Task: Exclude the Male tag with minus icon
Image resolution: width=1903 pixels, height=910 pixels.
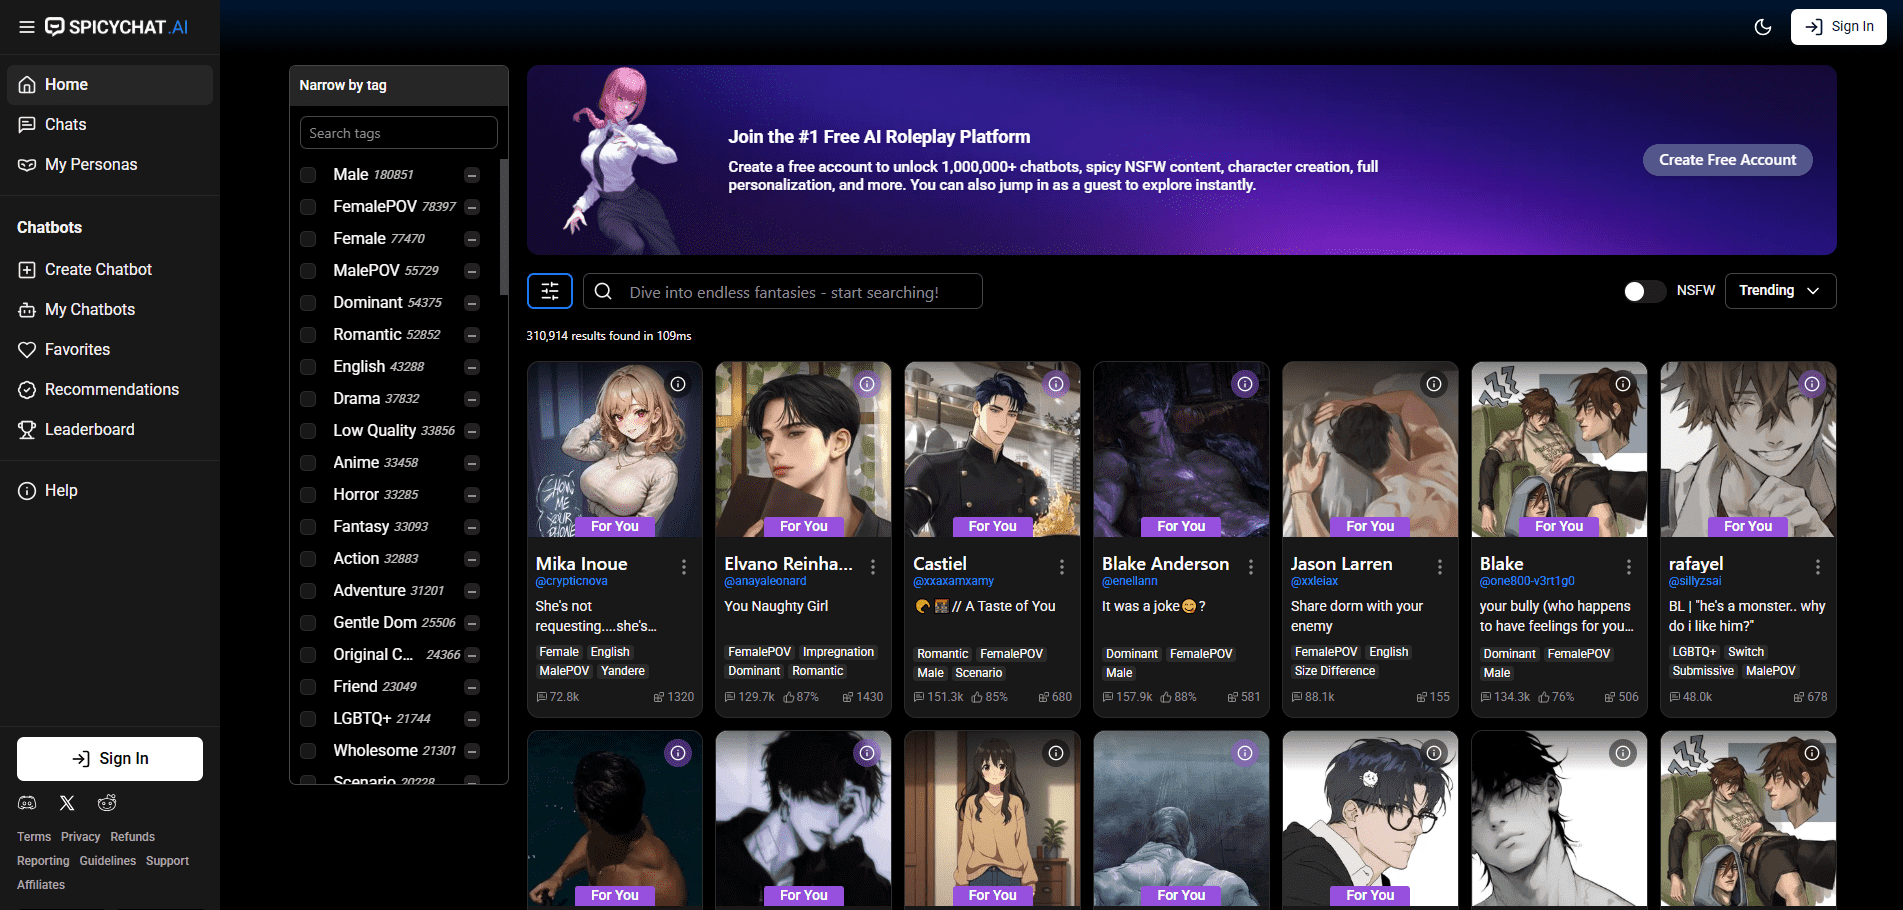Action: [x=472, y=175]
